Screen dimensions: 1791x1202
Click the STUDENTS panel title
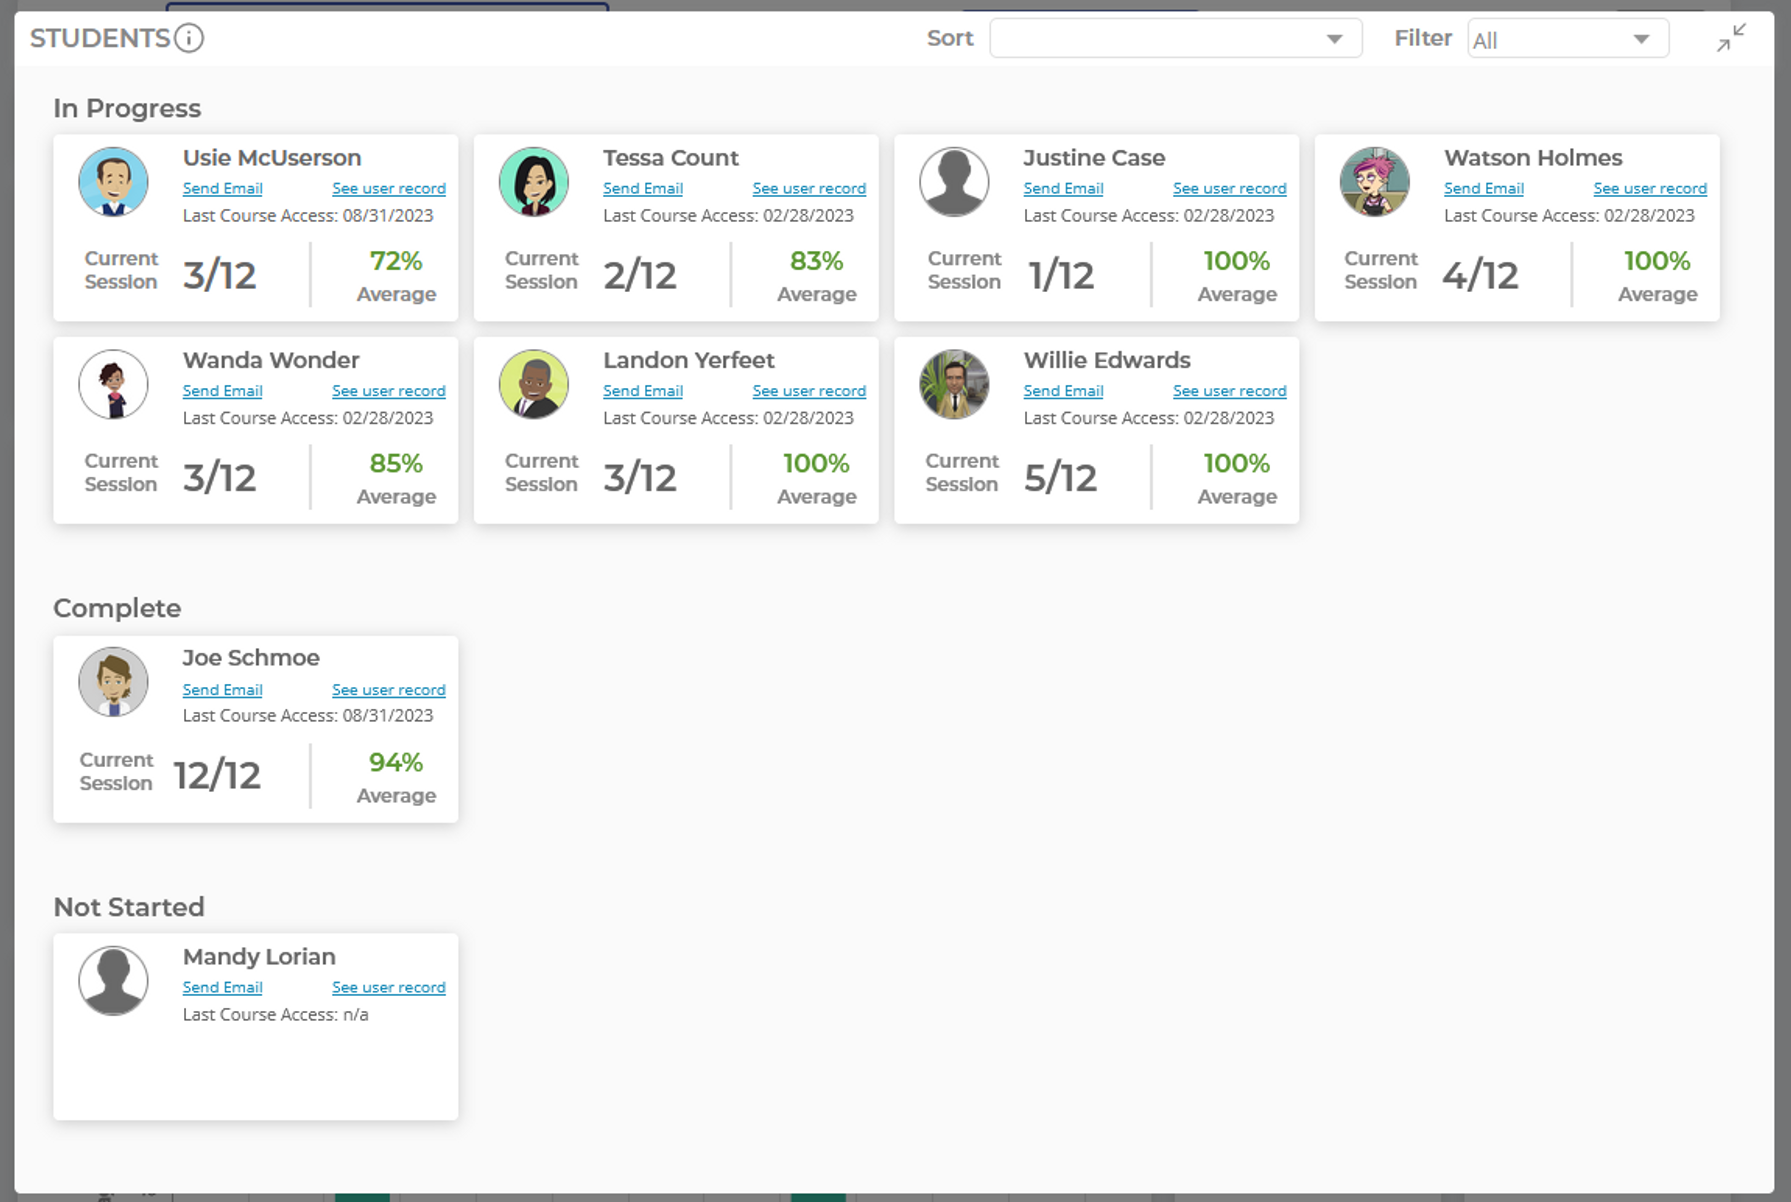pos(100,38)
